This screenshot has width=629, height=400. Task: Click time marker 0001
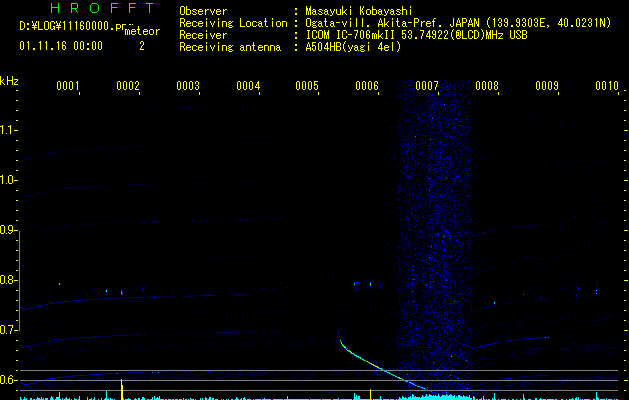coord(67,85)
